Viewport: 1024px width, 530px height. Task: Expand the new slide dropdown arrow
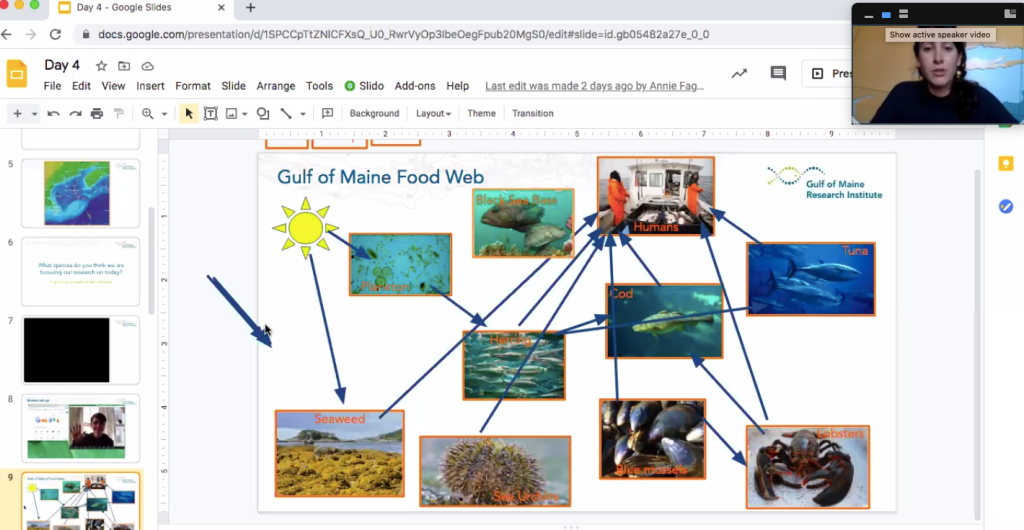coord(34,114)
